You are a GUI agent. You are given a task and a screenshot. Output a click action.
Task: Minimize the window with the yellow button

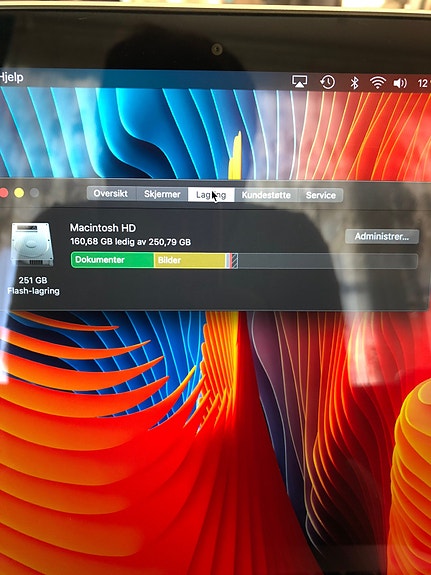[19, 193]
